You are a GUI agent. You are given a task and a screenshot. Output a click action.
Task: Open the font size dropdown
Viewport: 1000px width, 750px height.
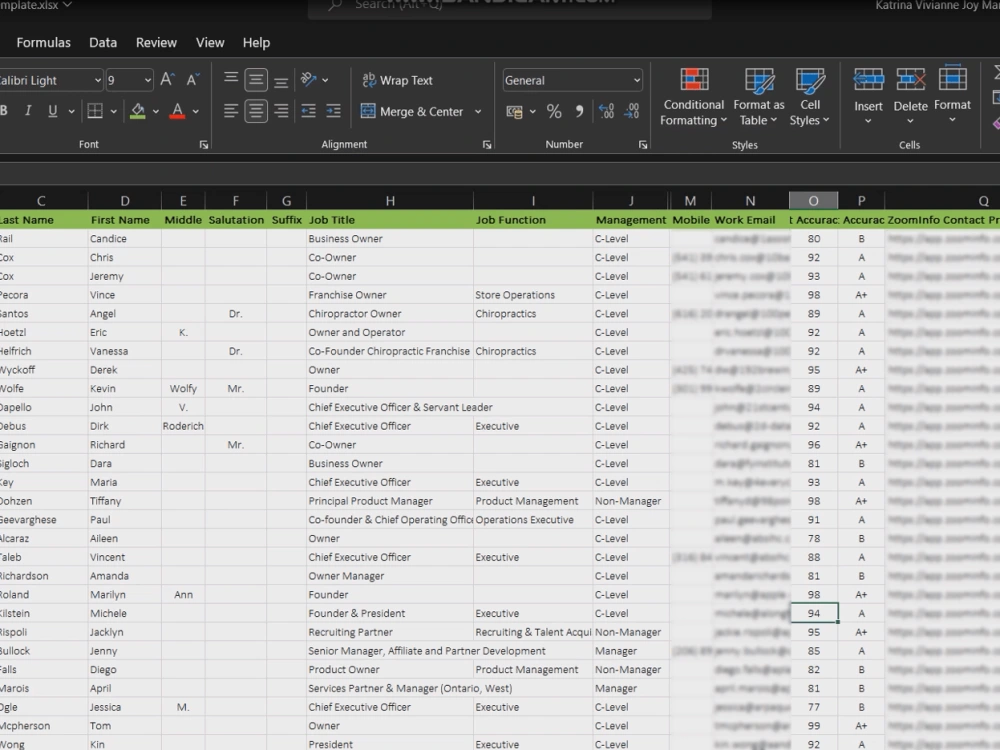click(148, 80)
